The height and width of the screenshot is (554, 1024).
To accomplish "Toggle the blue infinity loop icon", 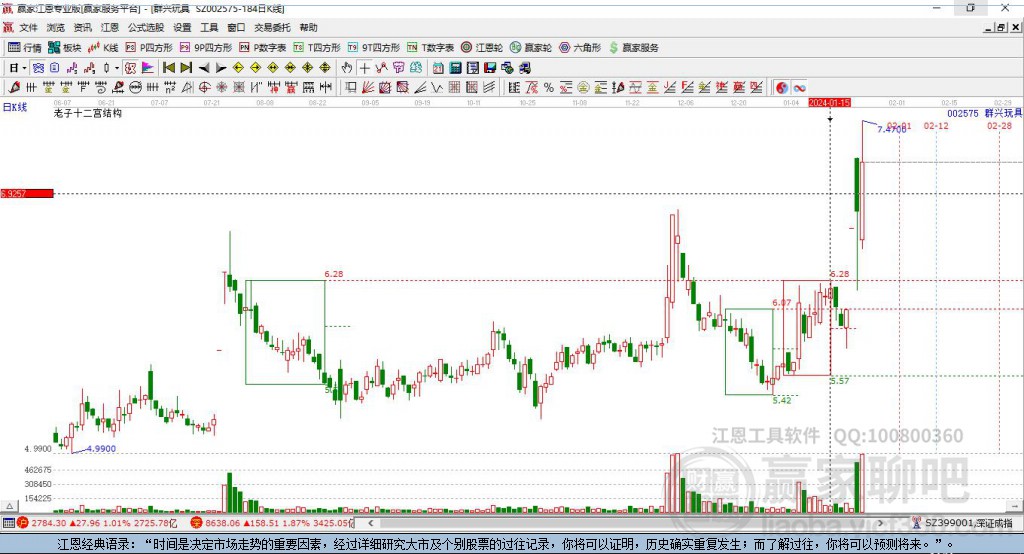I will pyautogui.click(x=799, y=88).
